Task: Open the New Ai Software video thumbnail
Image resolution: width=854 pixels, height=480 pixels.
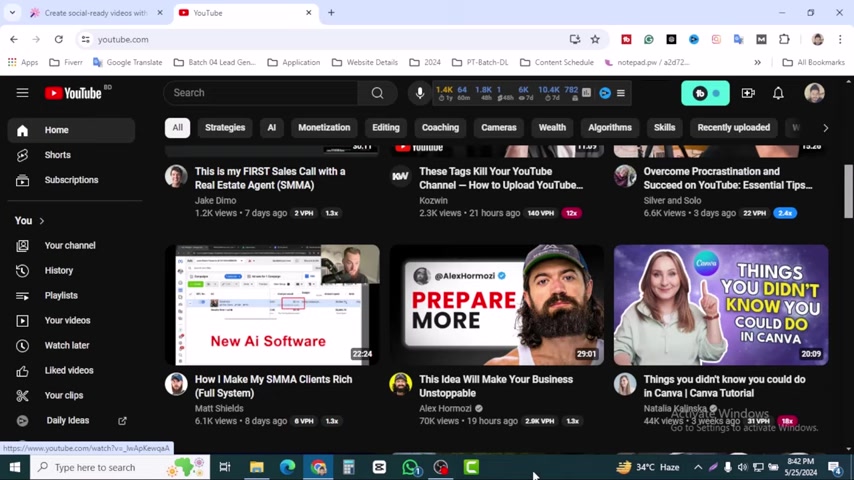Action: [x=272, y=305]
